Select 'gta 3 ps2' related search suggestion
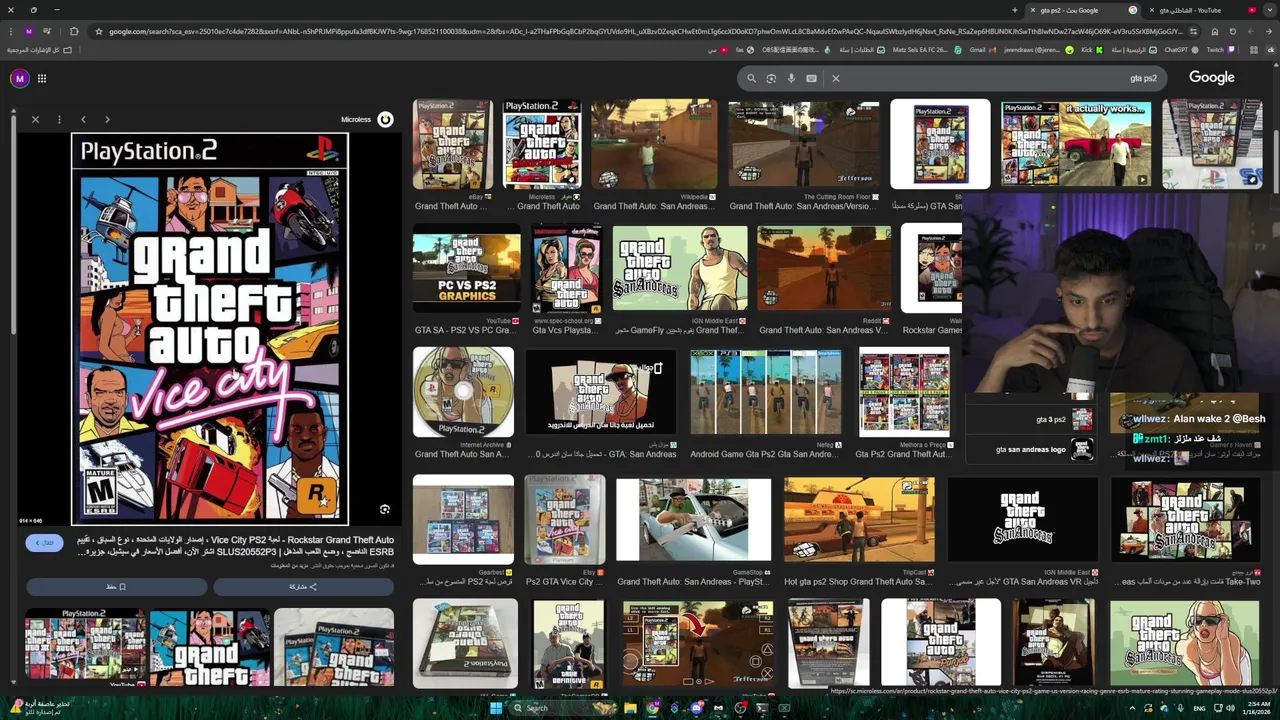Image resolution: width=1280 pixels, height=720 pixels. click(1031, 419)
